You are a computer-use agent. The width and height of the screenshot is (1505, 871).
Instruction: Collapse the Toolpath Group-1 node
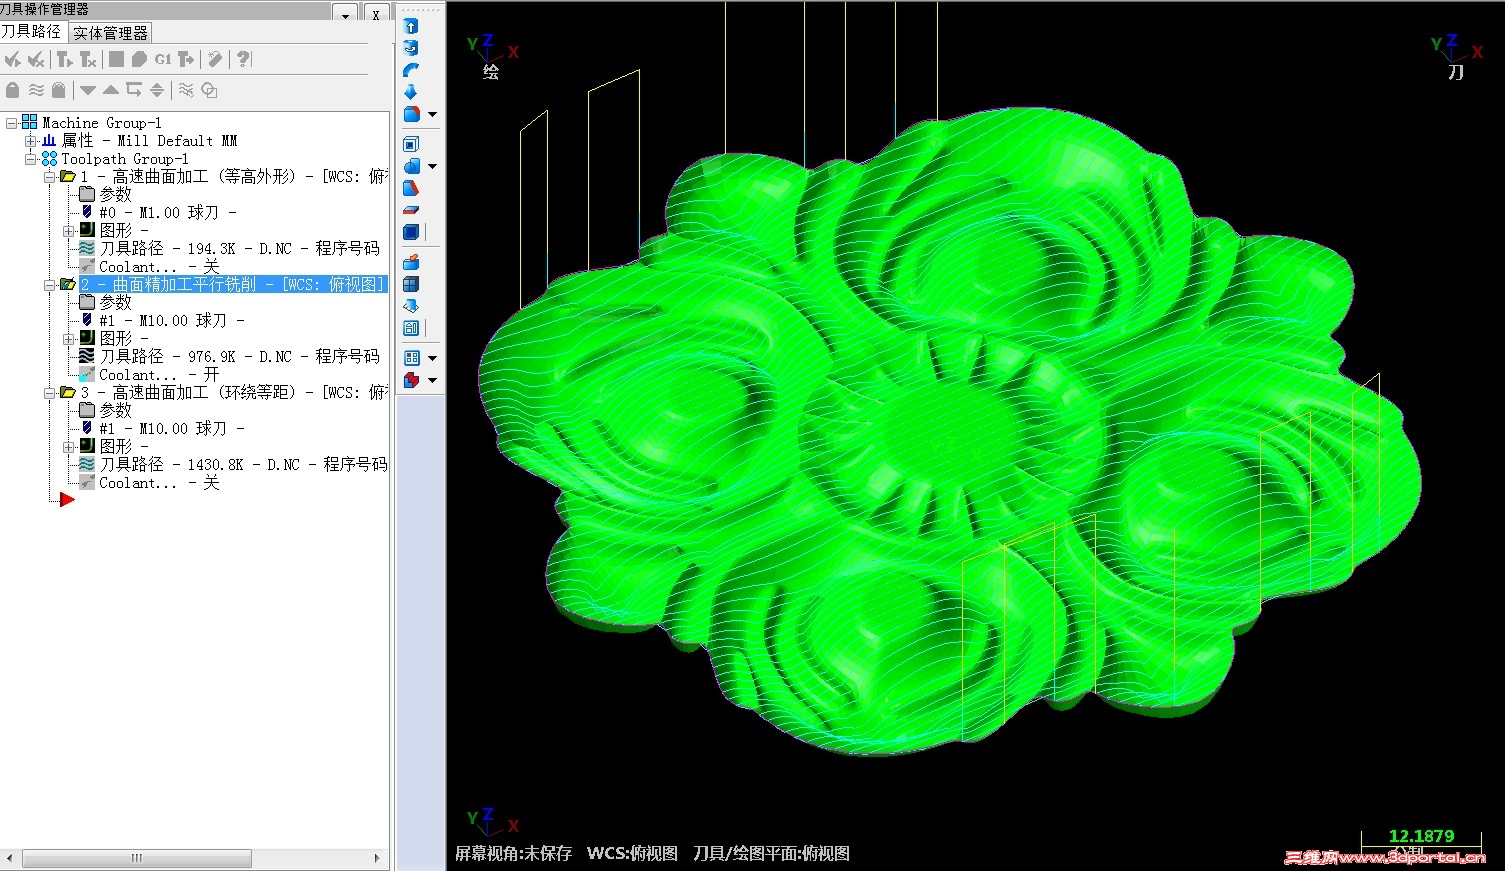pyautogui.click(x=30, y=159)
